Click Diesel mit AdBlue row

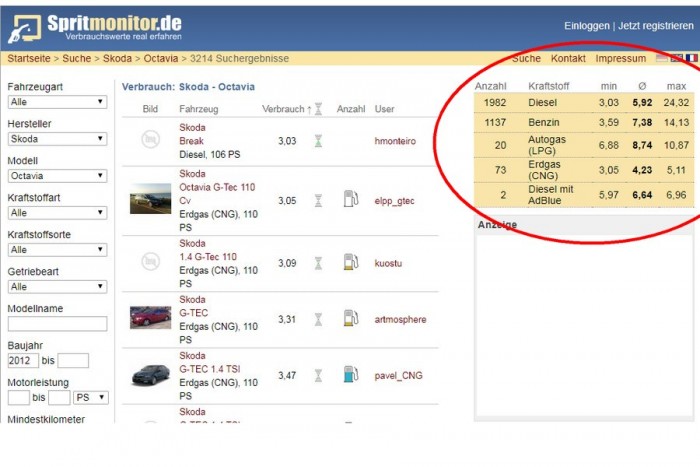click(x=584, y=195)
